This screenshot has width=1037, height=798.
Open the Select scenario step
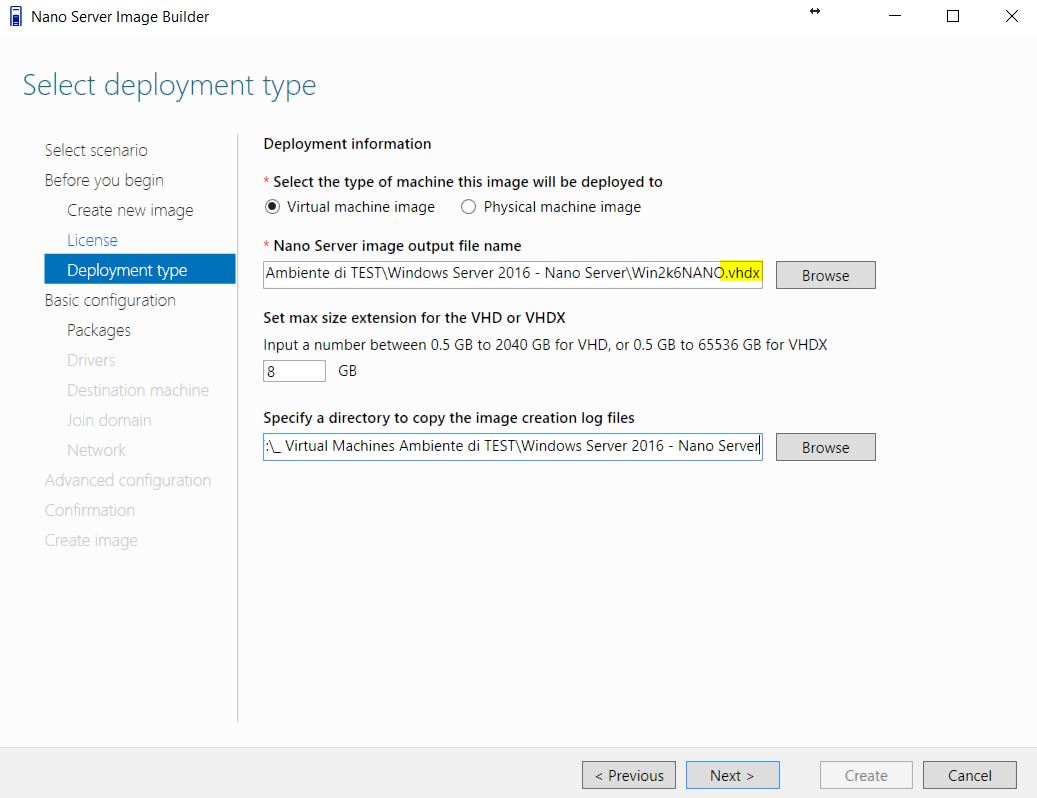(96, 150)
